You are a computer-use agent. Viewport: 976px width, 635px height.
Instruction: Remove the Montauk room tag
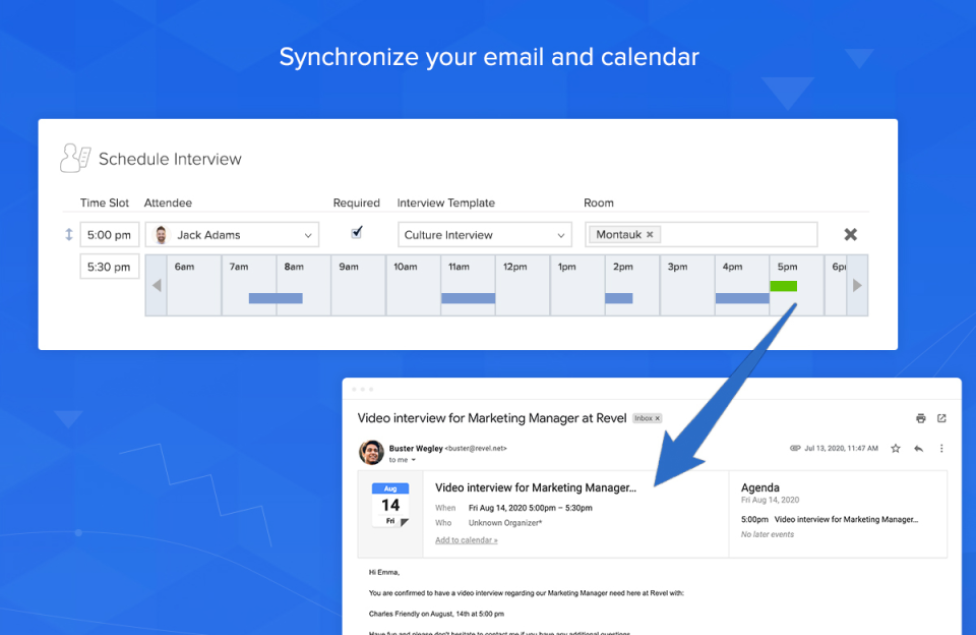click(x=650, y=235)
